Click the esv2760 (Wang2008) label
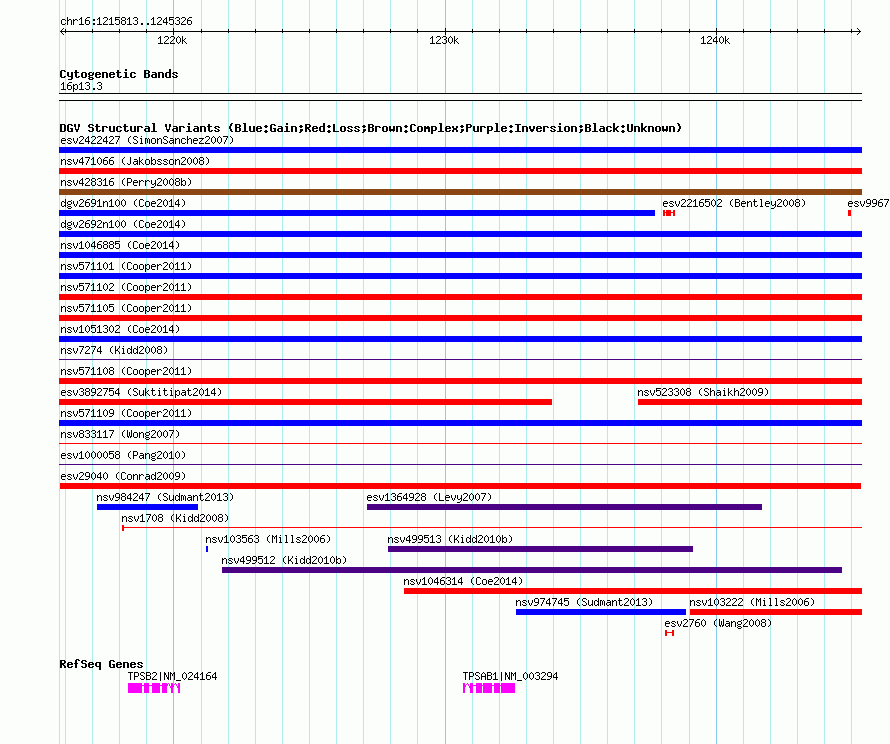 pyautogui.click(x=718, y=623)
